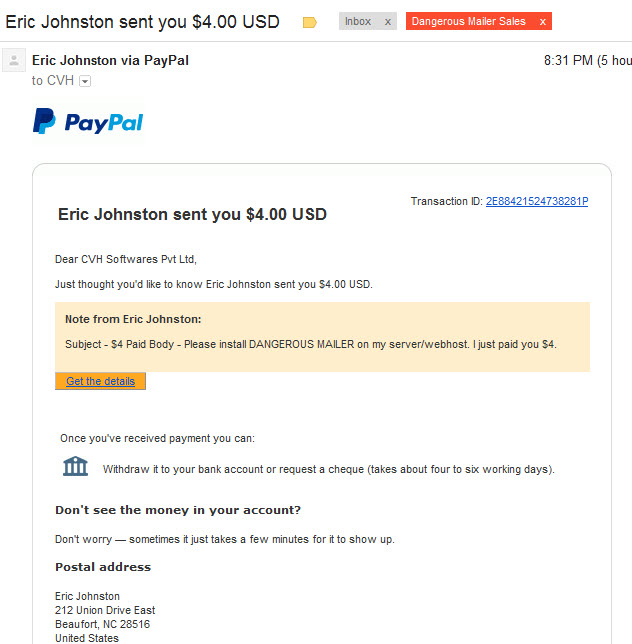632x644 pixels.
Task: Click the bold heading inside email body
Action: click(192, 214)
